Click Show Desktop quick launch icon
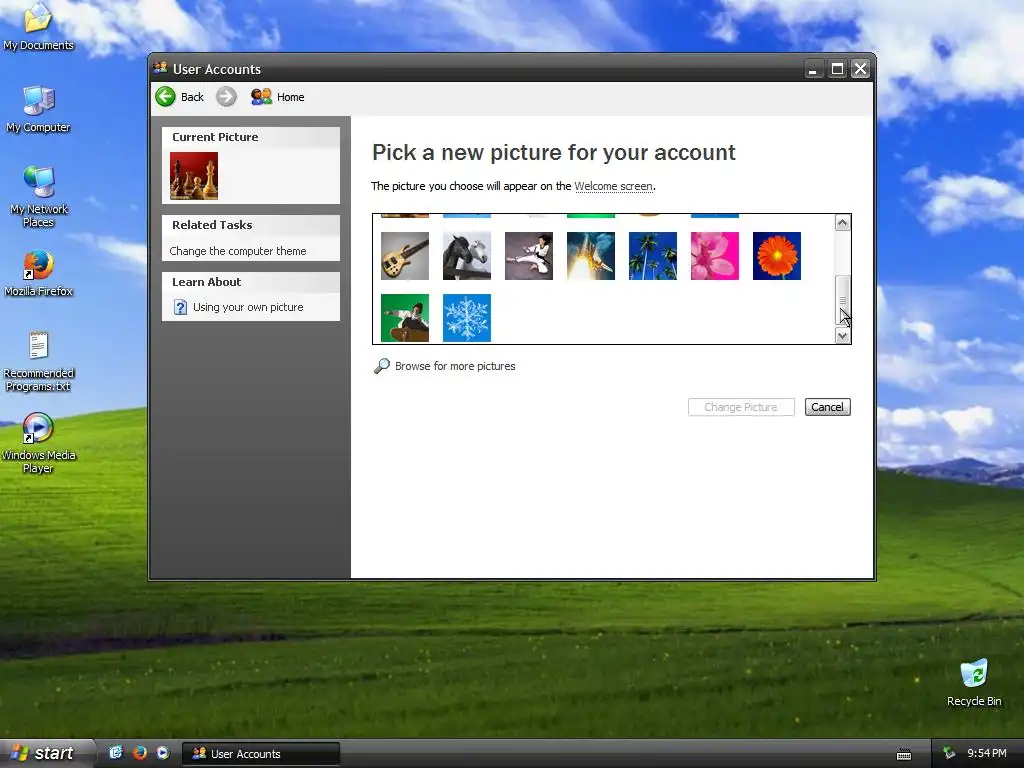 point(116,753)
